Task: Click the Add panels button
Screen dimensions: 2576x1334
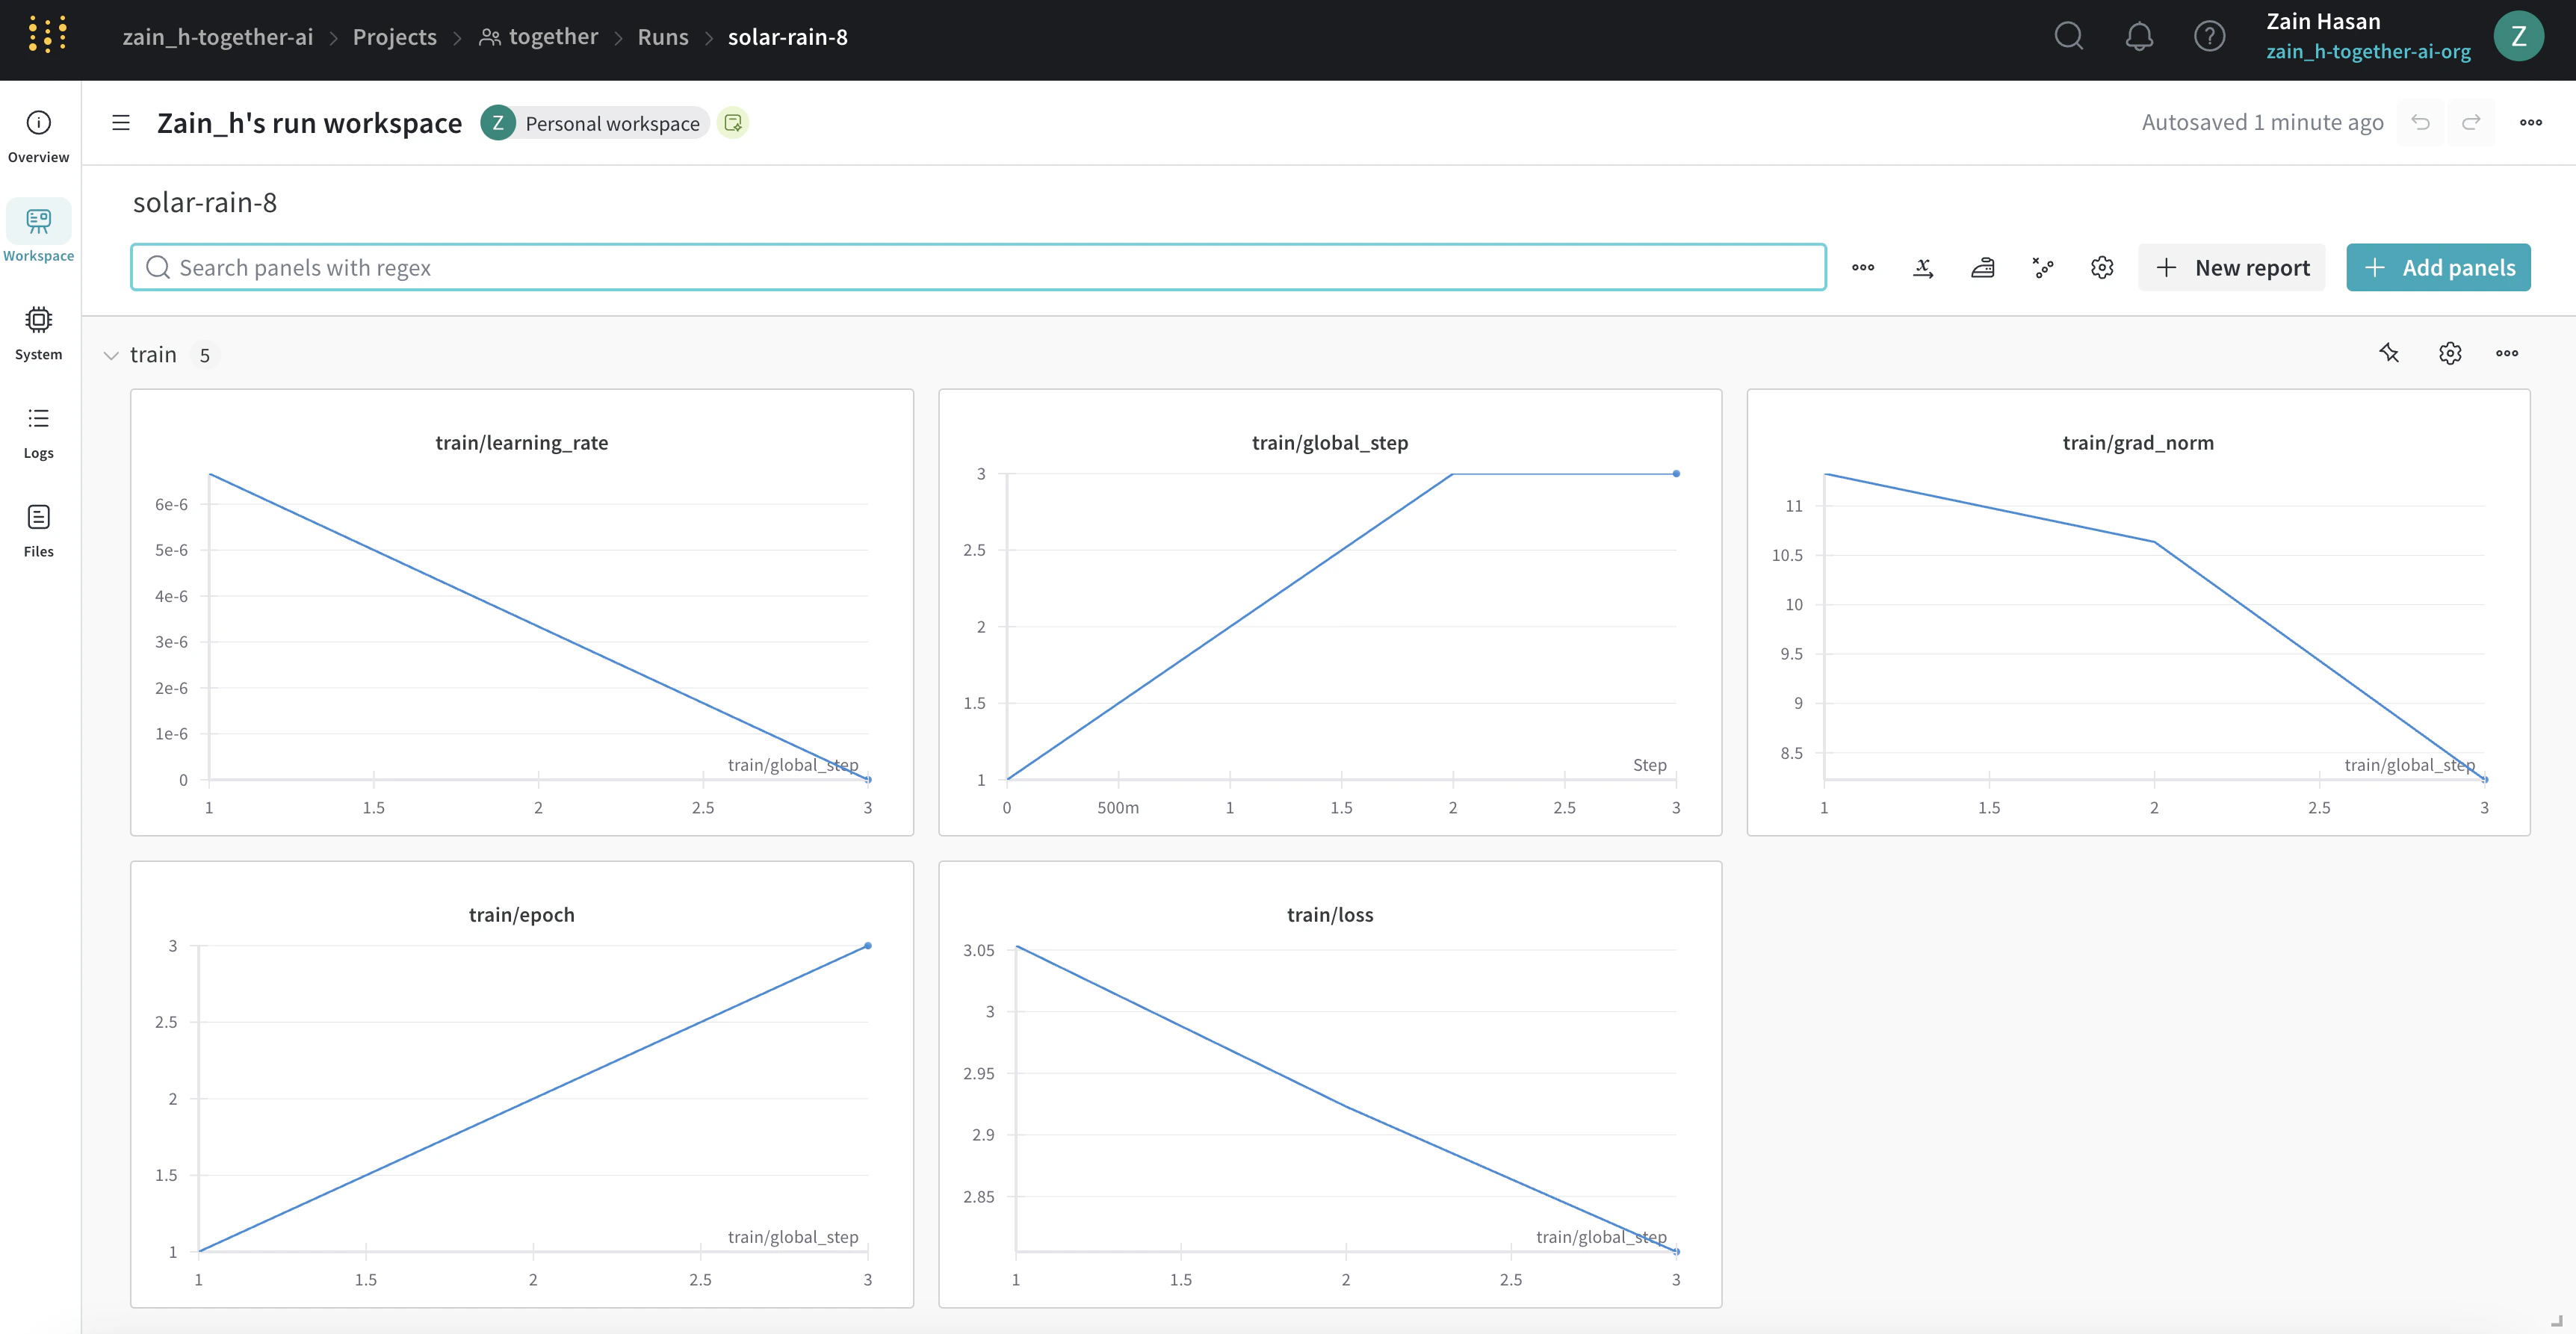Action: click(x=2438, y=267)
